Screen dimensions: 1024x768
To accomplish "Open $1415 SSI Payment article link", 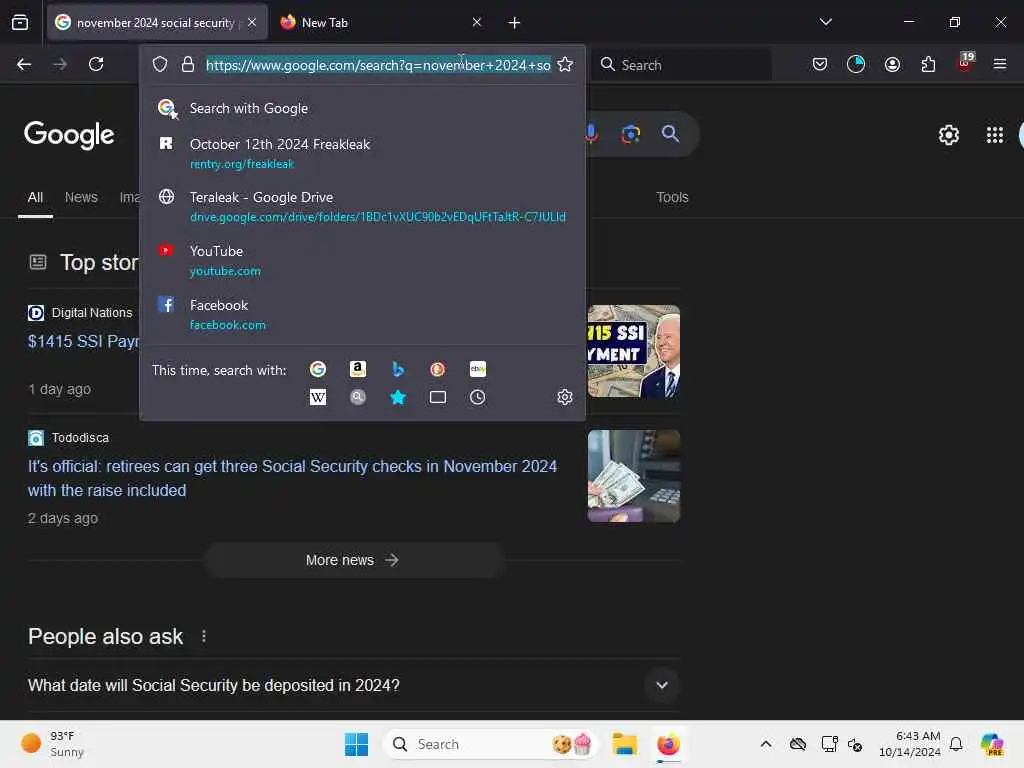I will tap(83, 341).
